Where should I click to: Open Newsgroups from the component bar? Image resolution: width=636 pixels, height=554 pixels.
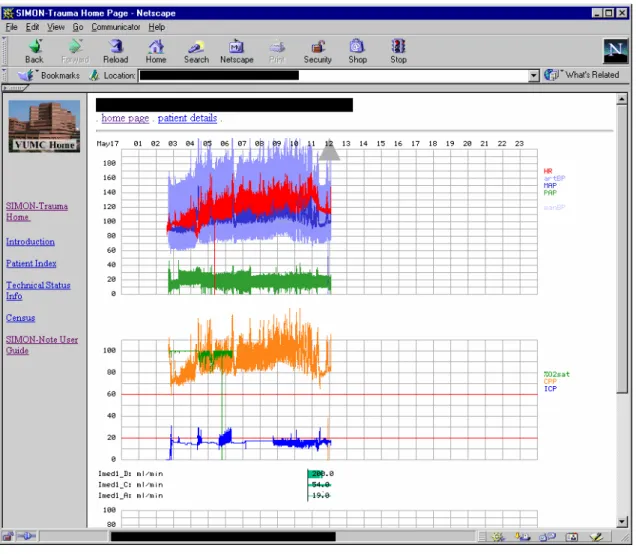click(x=547, y=537)
